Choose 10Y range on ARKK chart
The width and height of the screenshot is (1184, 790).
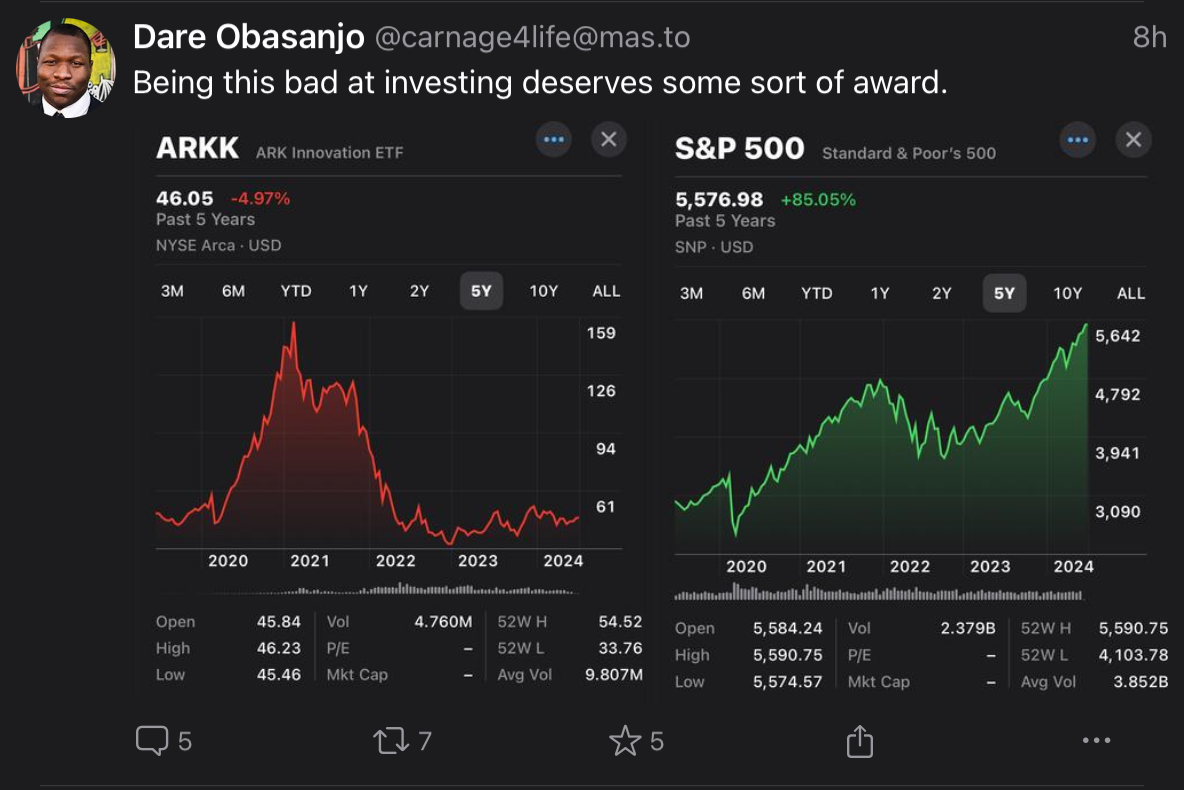point(543,291)
